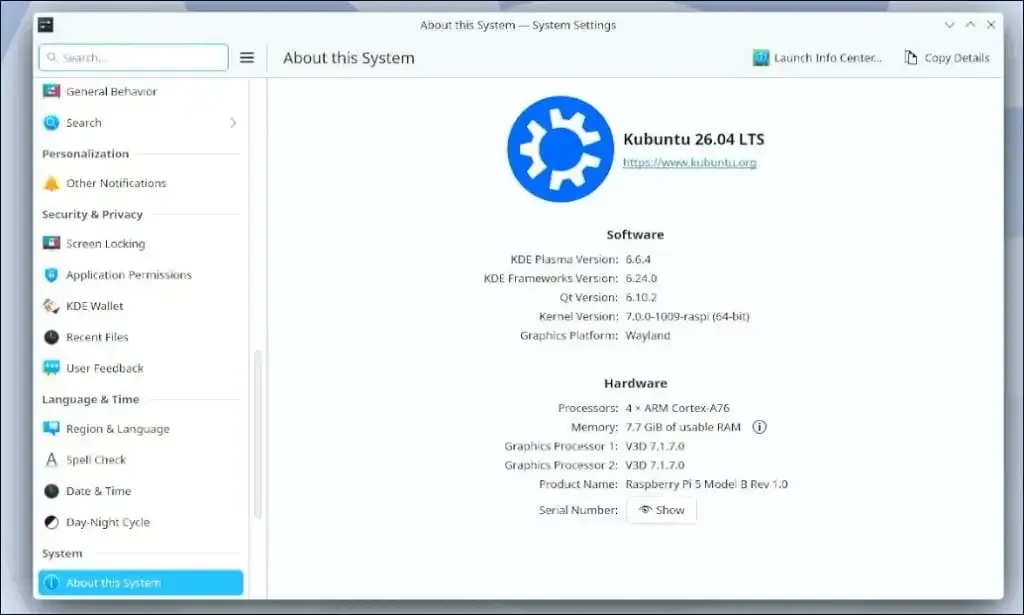
Task: Click the 4 × ARM Cortex-A76 text
Action: 677,408
